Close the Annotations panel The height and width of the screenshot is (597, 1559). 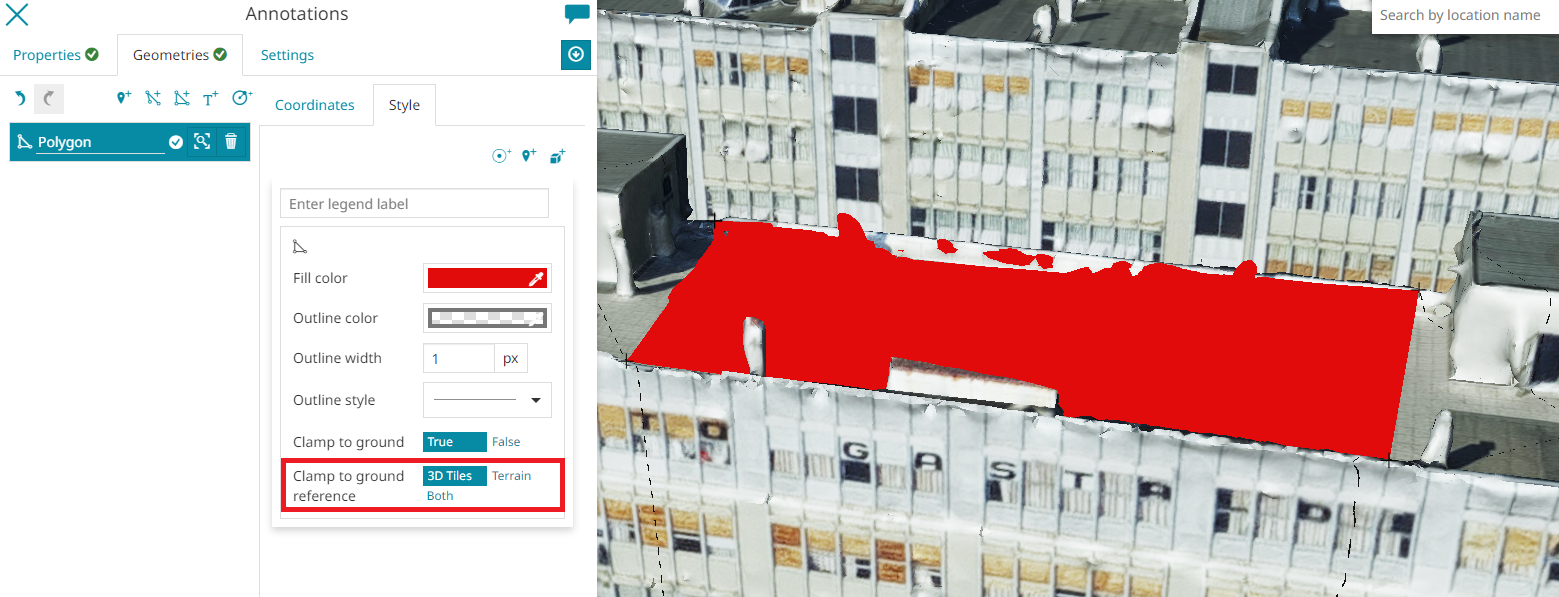[x=17, y=14]
